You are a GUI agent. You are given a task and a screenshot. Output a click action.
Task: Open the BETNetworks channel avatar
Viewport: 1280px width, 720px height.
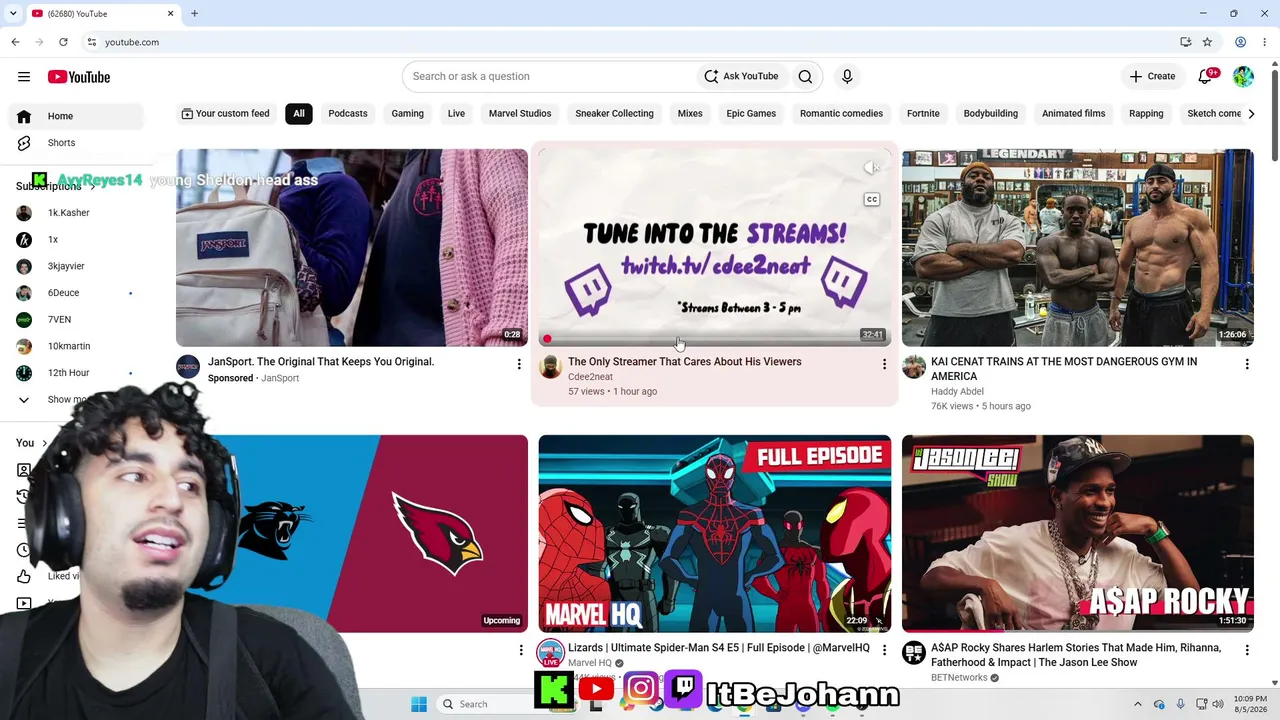pos(914,653)
